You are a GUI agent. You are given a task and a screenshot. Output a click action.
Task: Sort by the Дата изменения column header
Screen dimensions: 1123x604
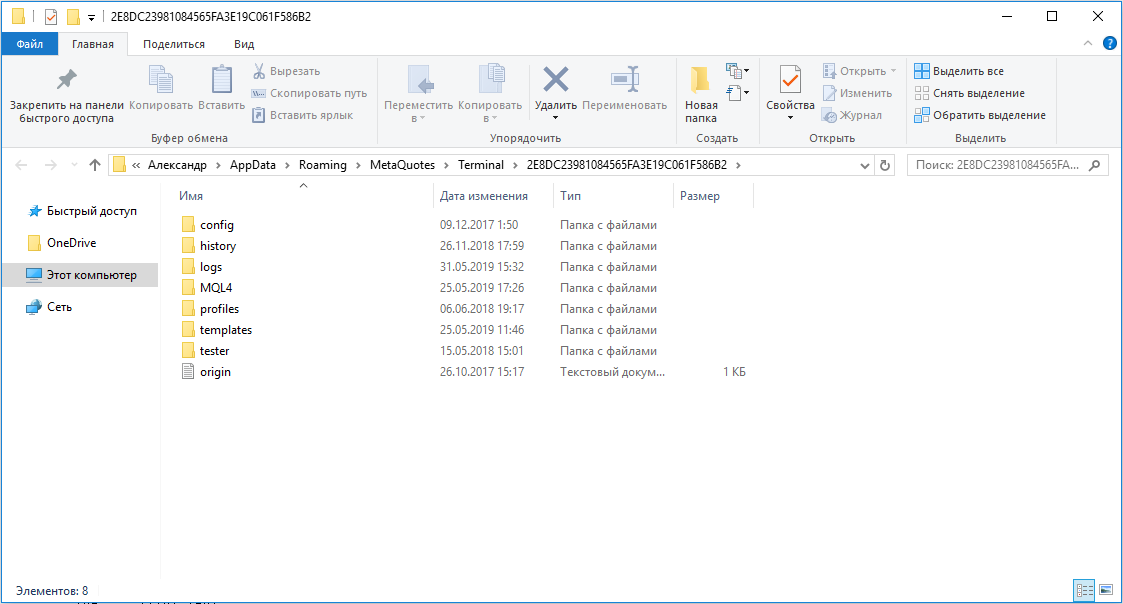pos(484,196)
